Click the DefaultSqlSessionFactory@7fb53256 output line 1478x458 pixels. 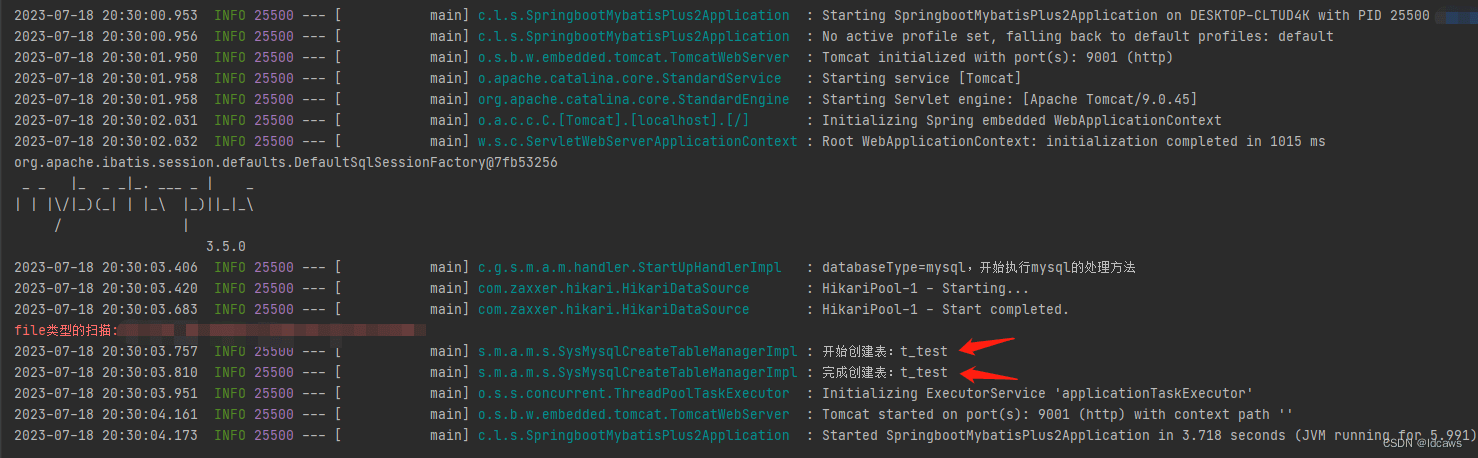286,162
